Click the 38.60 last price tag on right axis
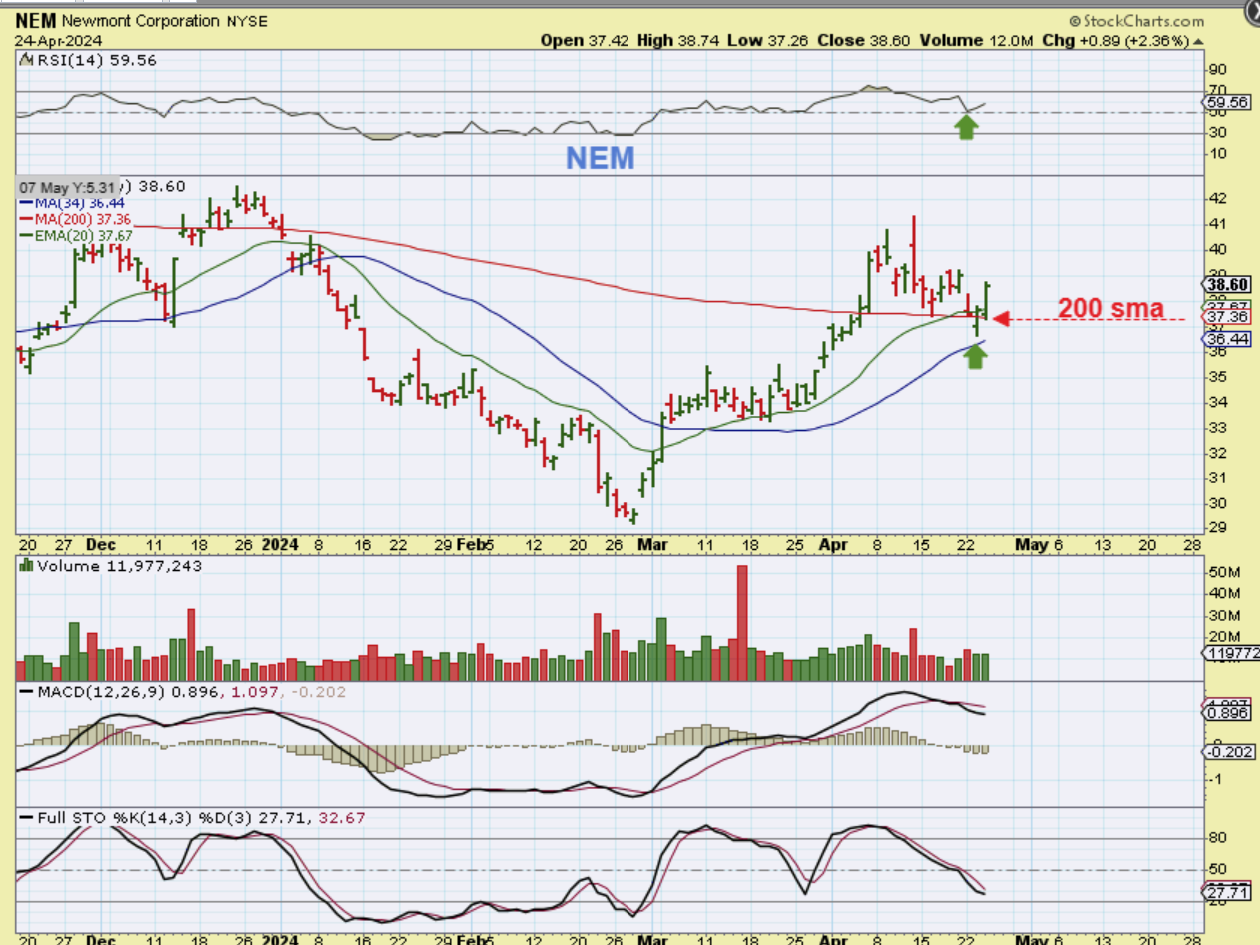The height and width of the screenshot is (945, 1260). [x=1228, y=284]
